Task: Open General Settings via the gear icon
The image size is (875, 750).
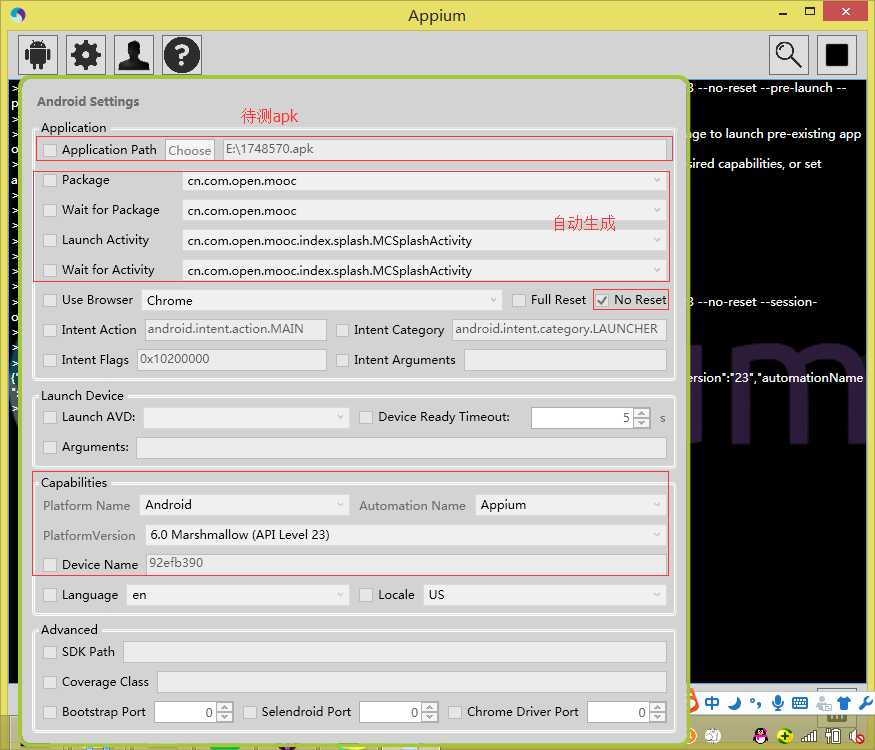Action: pyautogui.click(x=85, y=55)
